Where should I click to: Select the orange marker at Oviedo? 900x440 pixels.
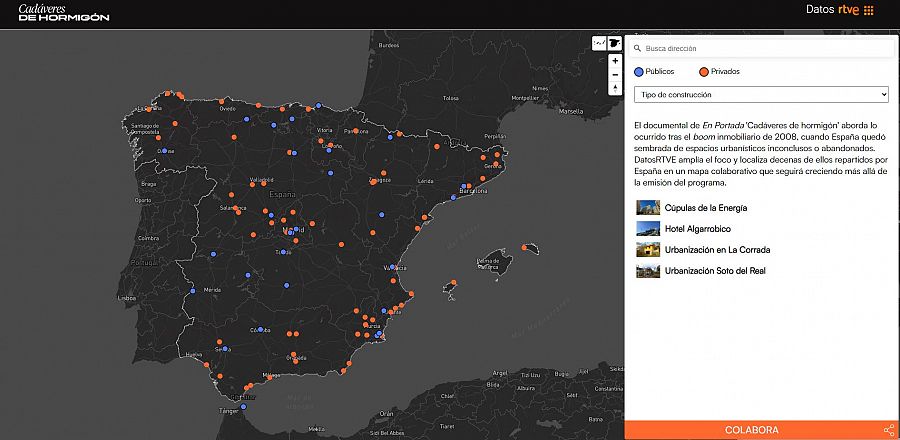[x=222, y=102]
